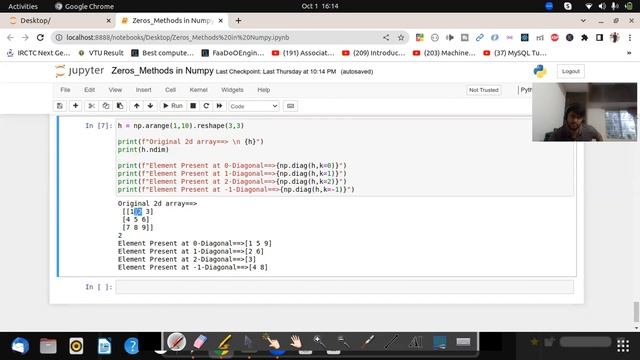Copy selected cells icon
This screenshot has width=640, height=360.
pos(106,106)
